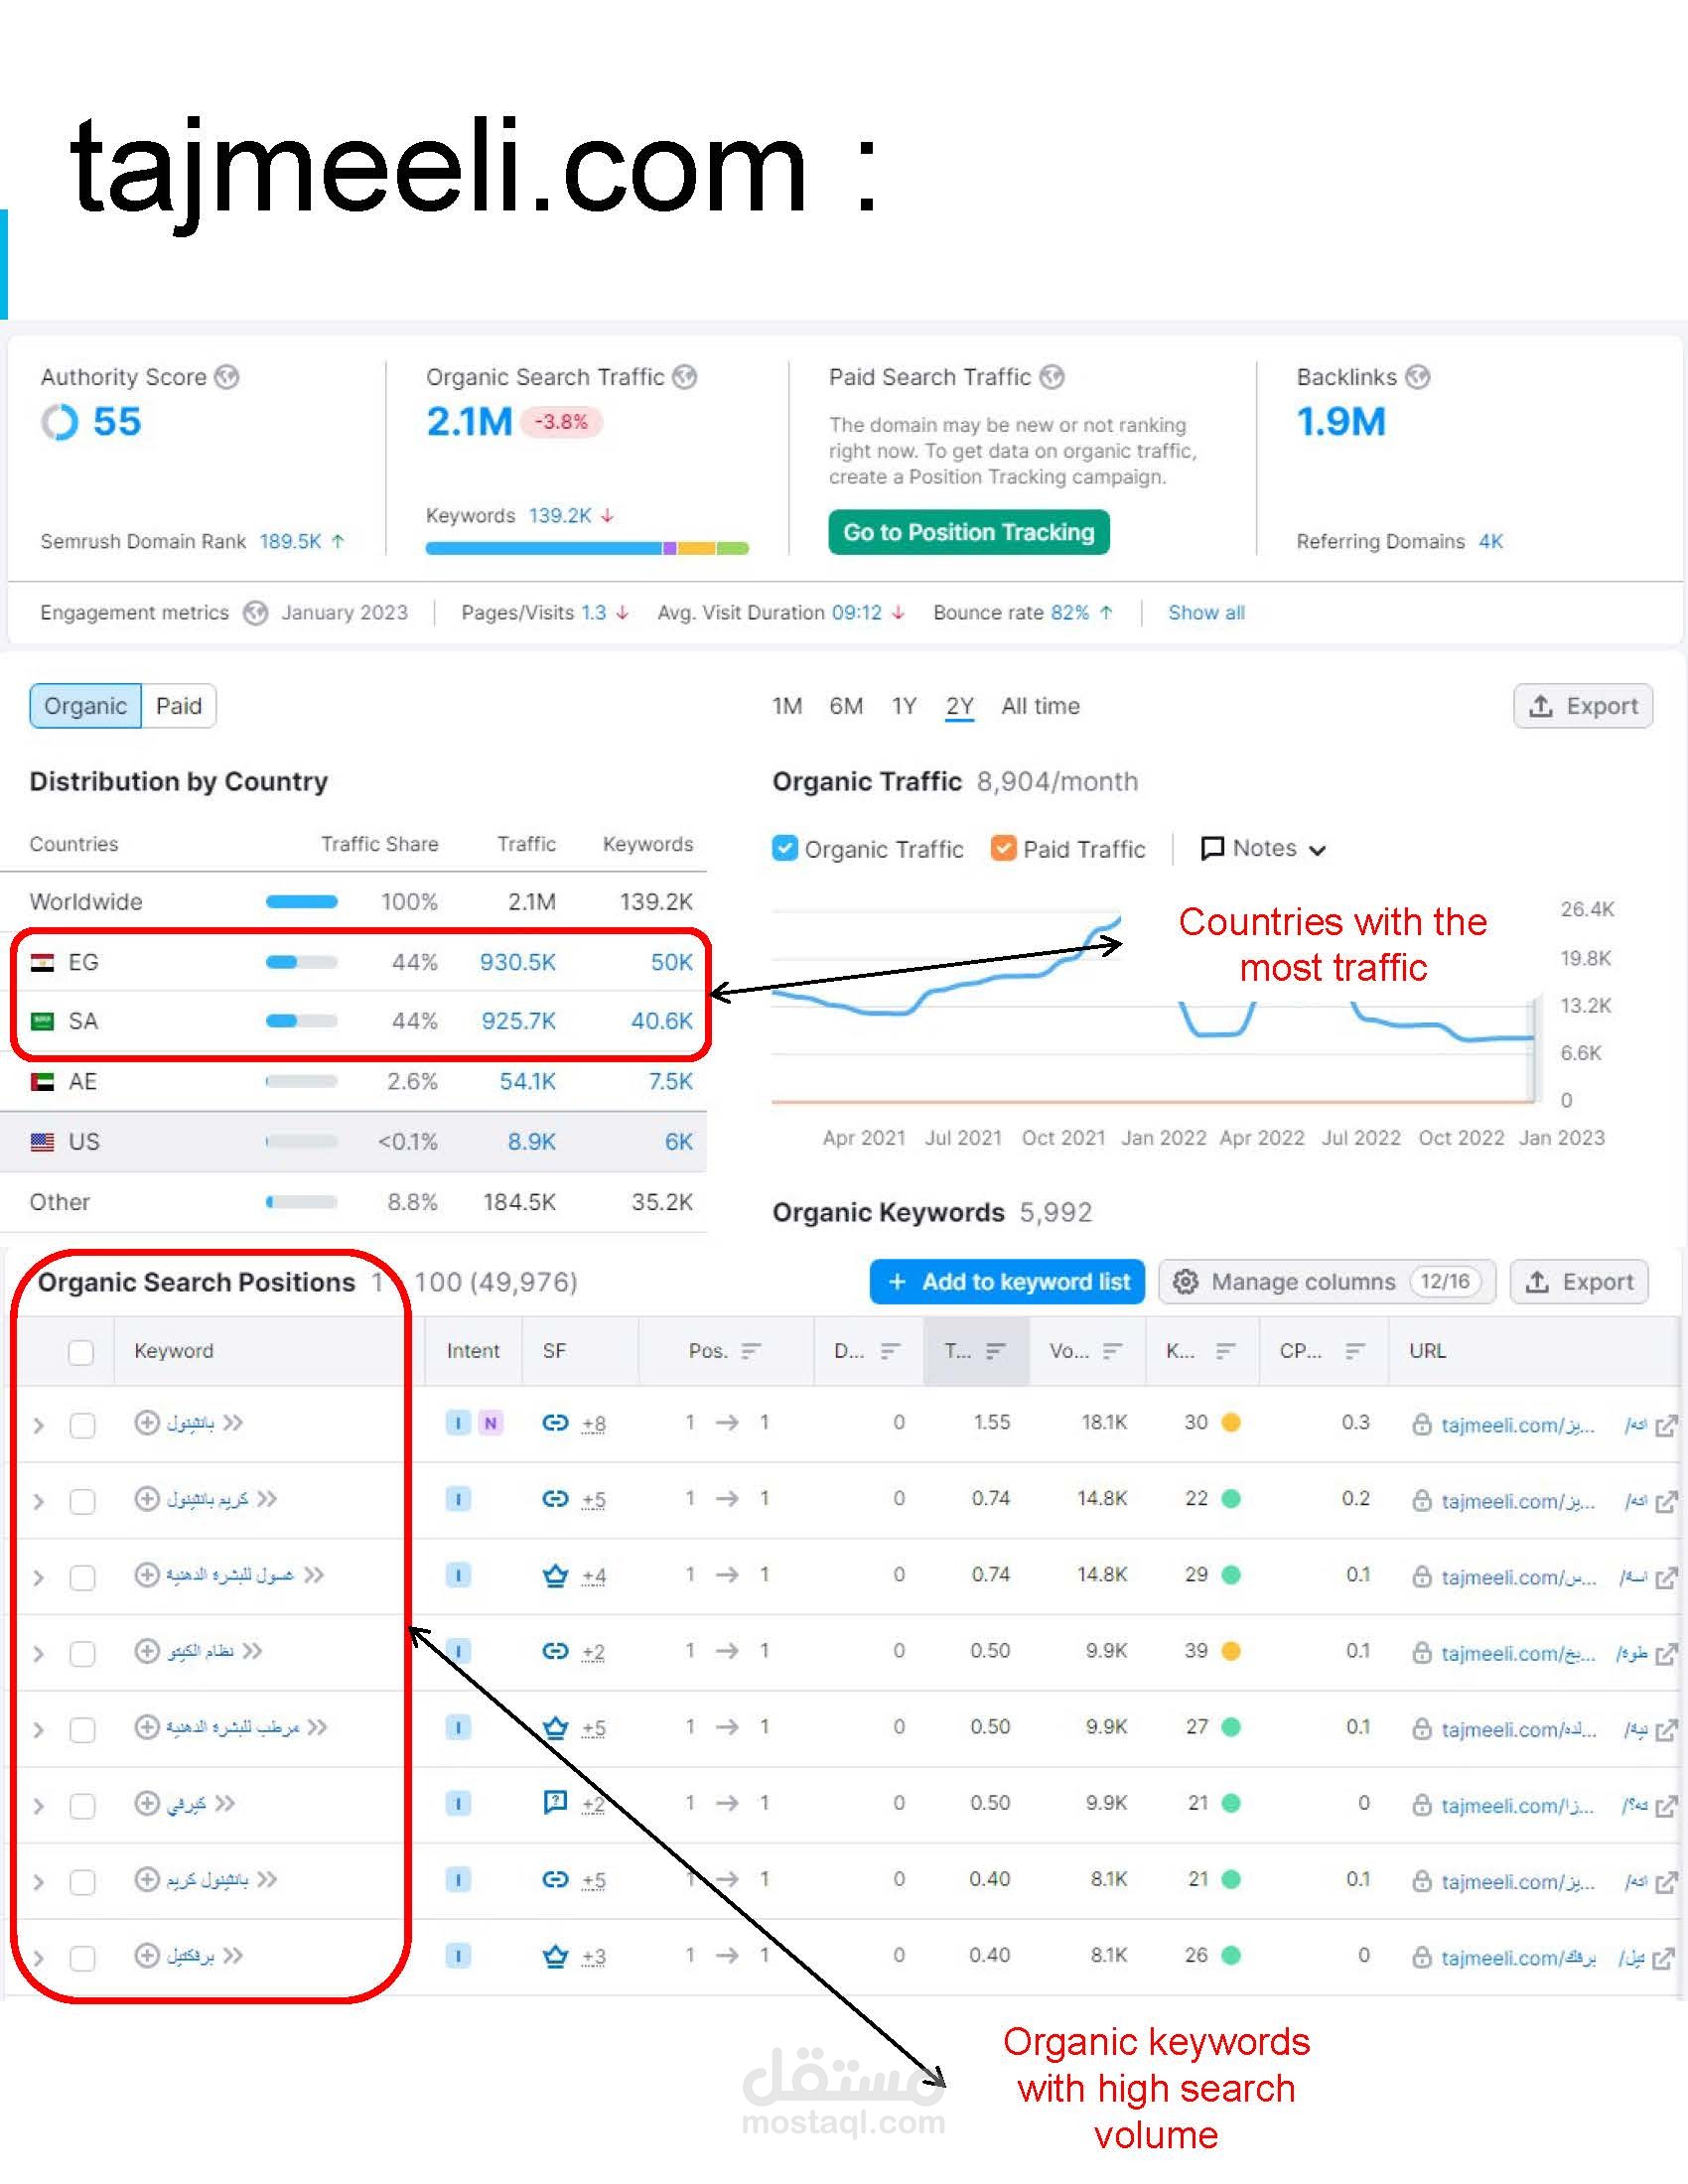Click plus icon for the 18.1K volume keyword
Screen dimensions: 1688x2184
[x=147, y=1422]
